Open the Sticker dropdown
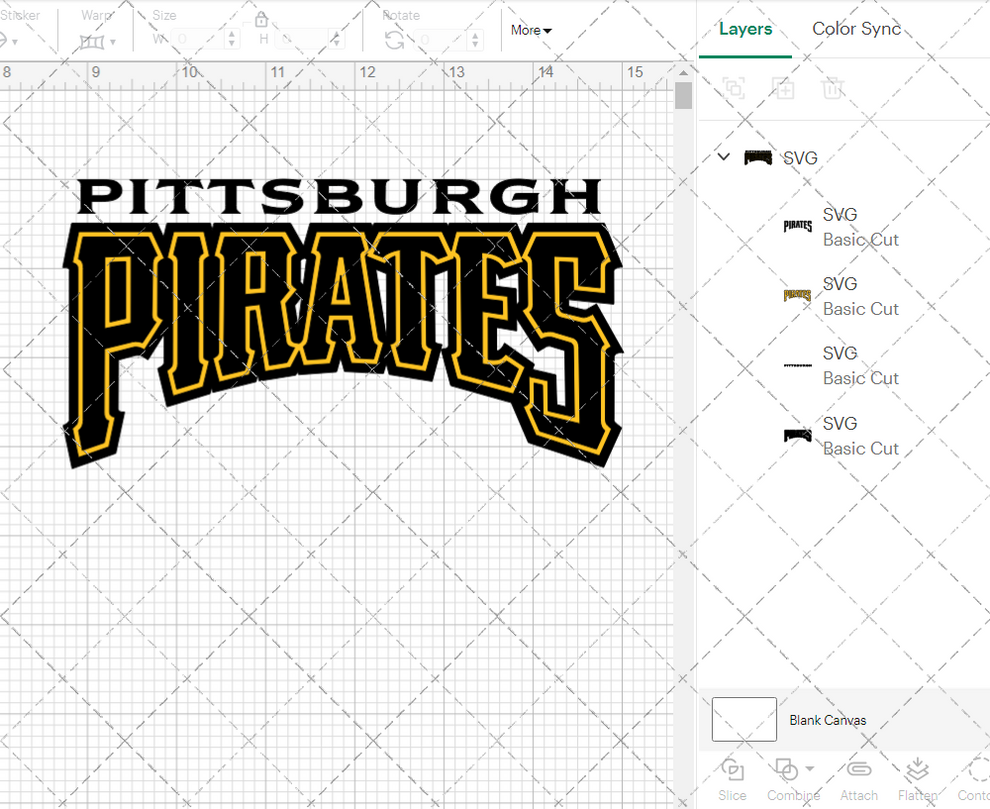The height and width of the screenshot is (809, 990). (x=15, y=40)
